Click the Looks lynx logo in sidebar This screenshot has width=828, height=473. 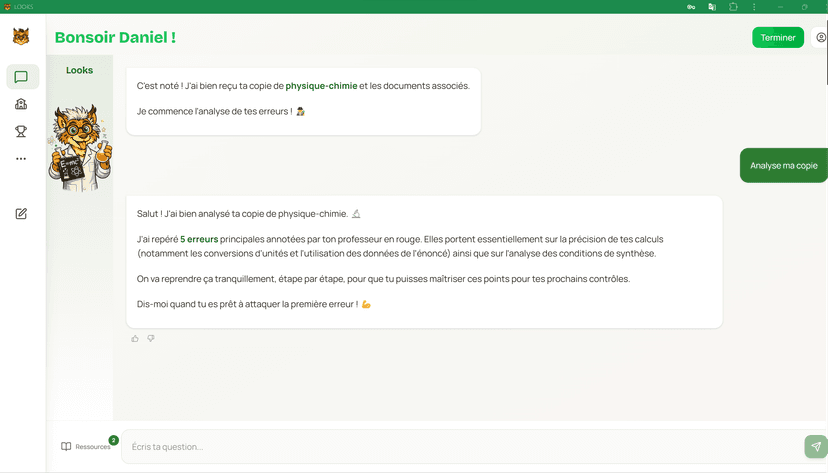pyautogui.click(x=21, y=37)
